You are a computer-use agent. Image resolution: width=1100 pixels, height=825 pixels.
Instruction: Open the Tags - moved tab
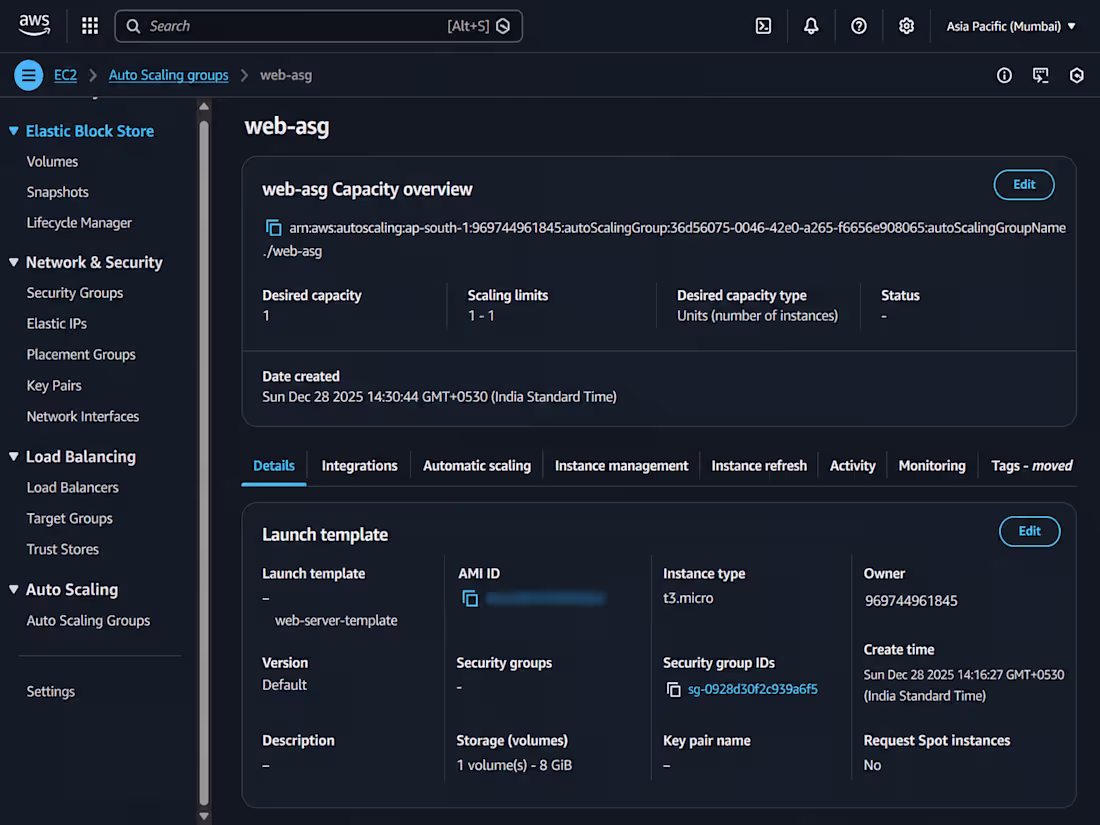coord(1031,466)
